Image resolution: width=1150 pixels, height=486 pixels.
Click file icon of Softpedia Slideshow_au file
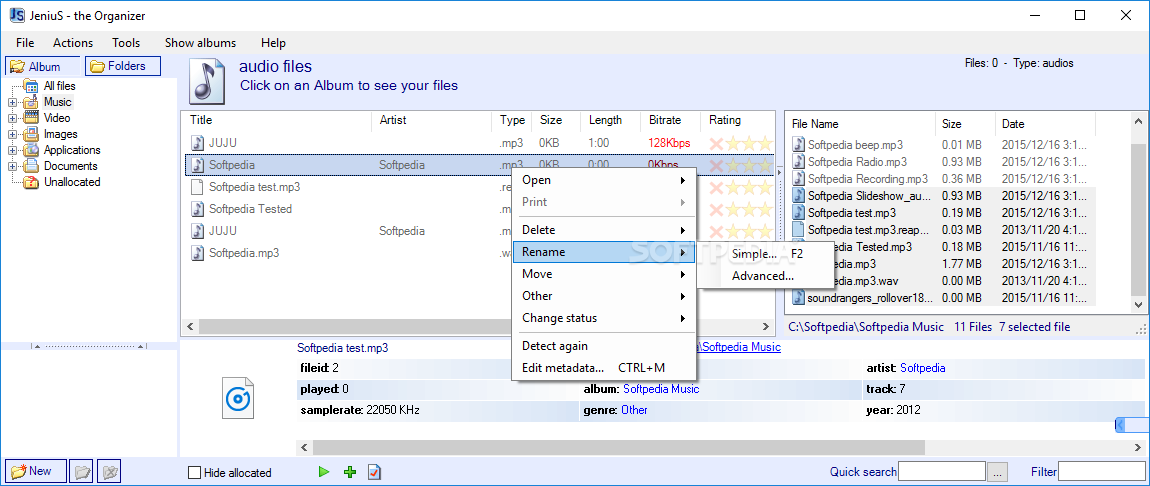[799, 196]
